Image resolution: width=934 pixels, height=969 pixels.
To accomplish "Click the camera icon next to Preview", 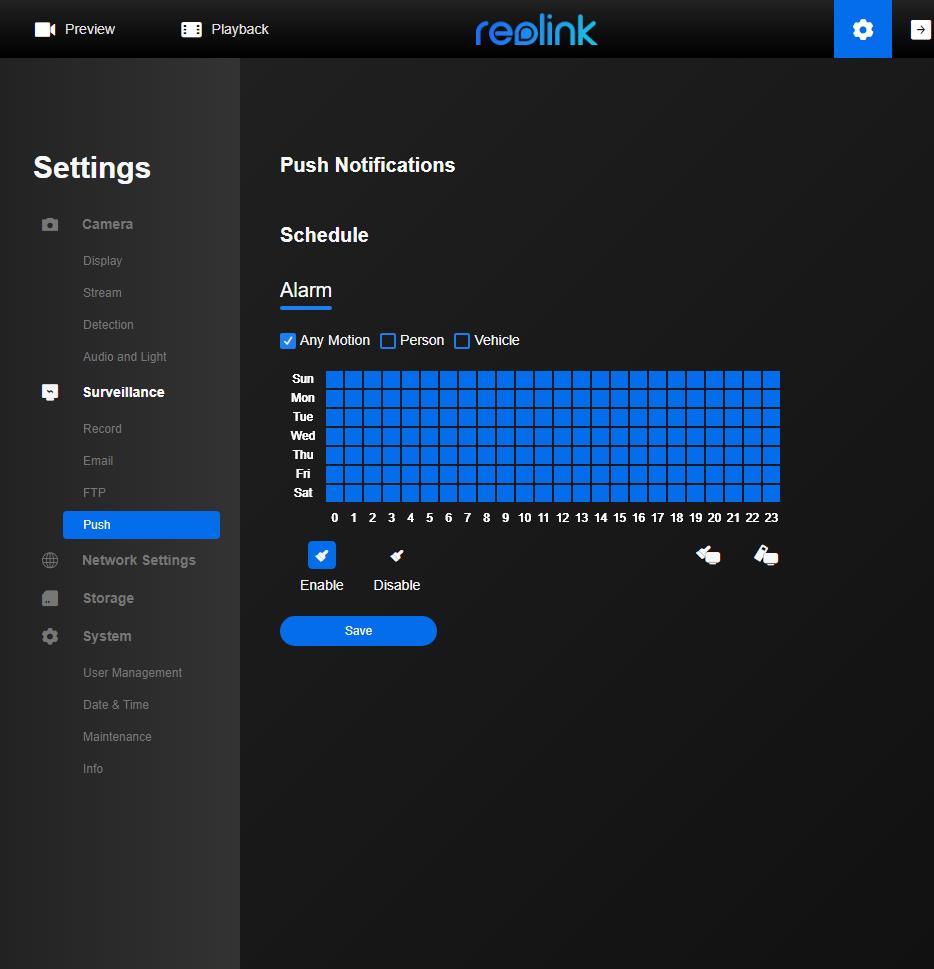I will [45, 29].
